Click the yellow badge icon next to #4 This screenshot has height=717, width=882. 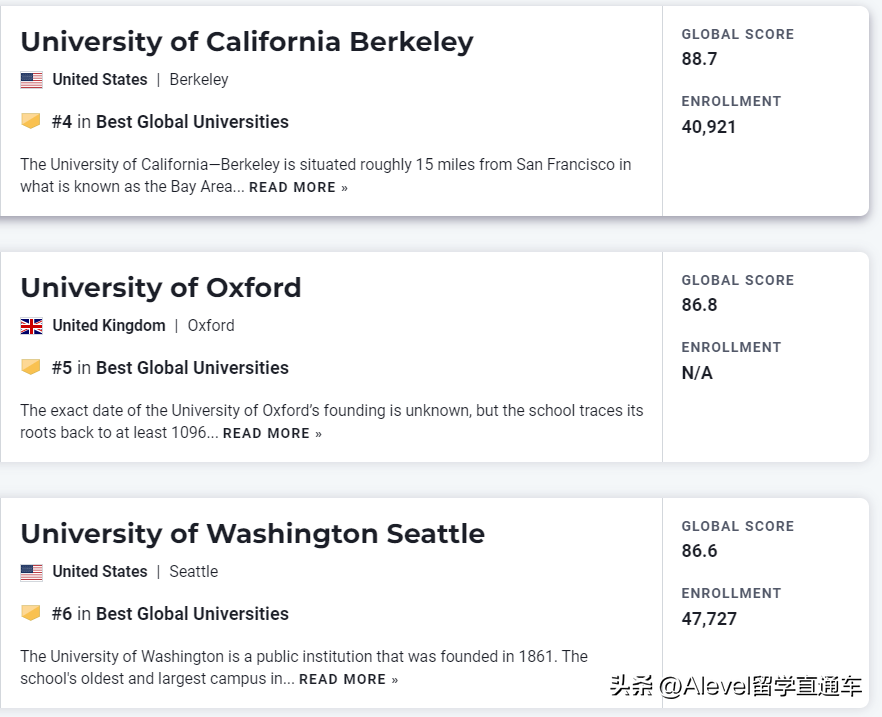(x=31, y=121)
